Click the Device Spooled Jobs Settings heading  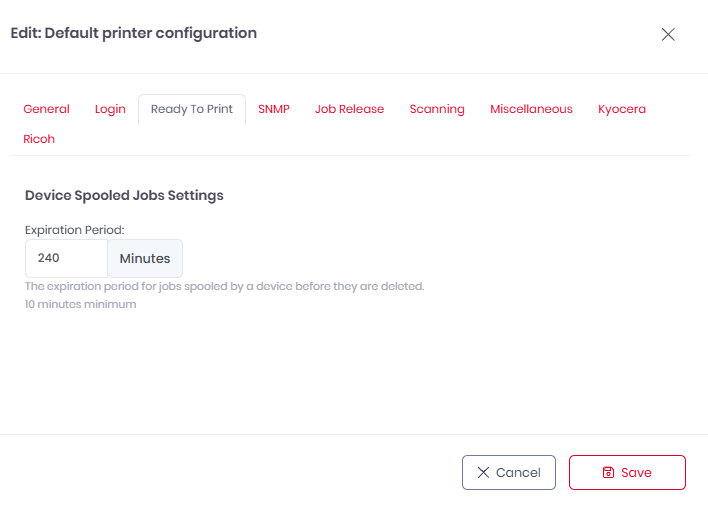[x=124, y=195]
